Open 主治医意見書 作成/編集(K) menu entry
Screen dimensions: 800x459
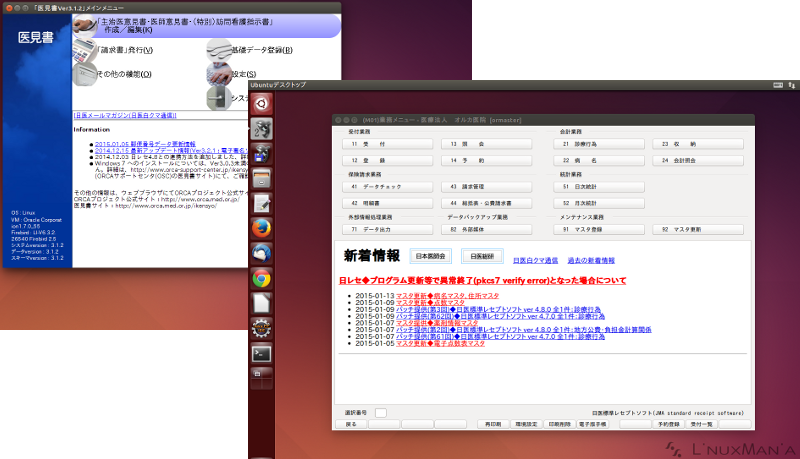(206, 26)
